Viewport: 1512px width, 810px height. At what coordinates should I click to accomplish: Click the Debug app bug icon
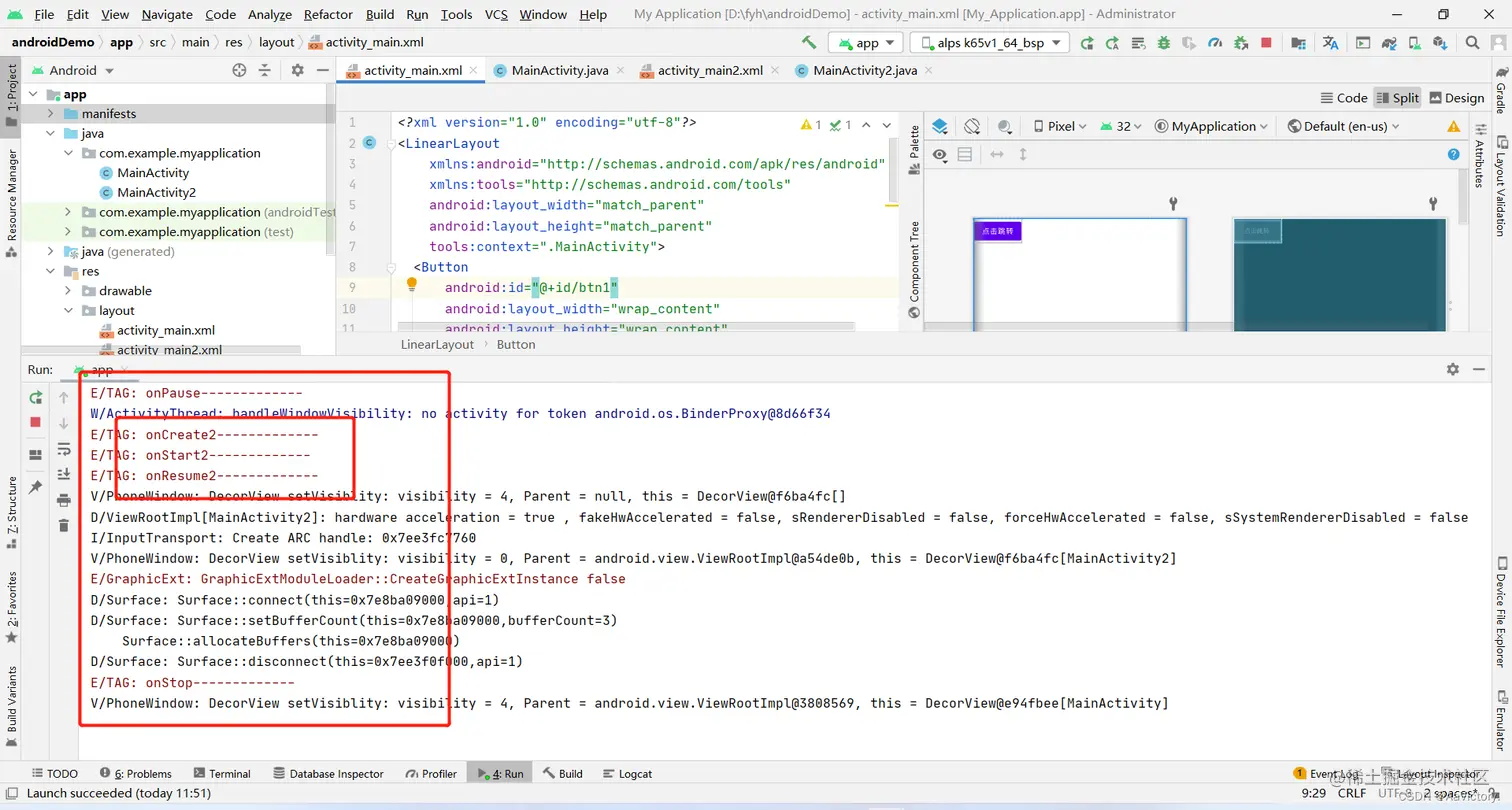coord(1164,43)
